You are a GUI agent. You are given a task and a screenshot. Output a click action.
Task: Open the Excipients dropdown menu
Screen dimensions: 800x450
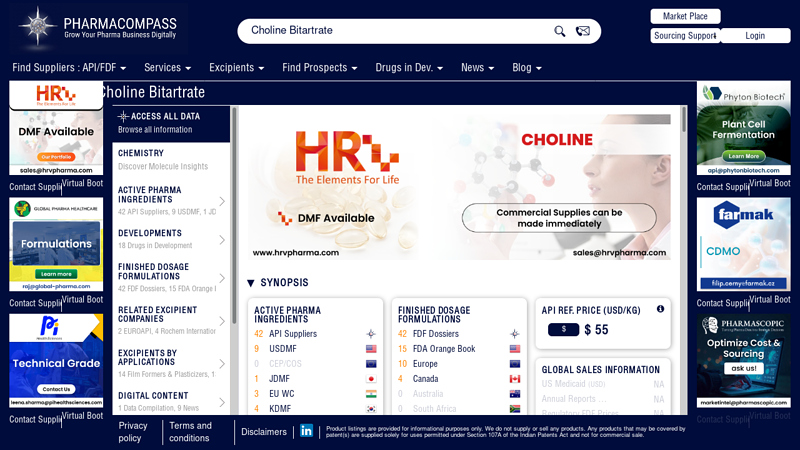[236, 67]
